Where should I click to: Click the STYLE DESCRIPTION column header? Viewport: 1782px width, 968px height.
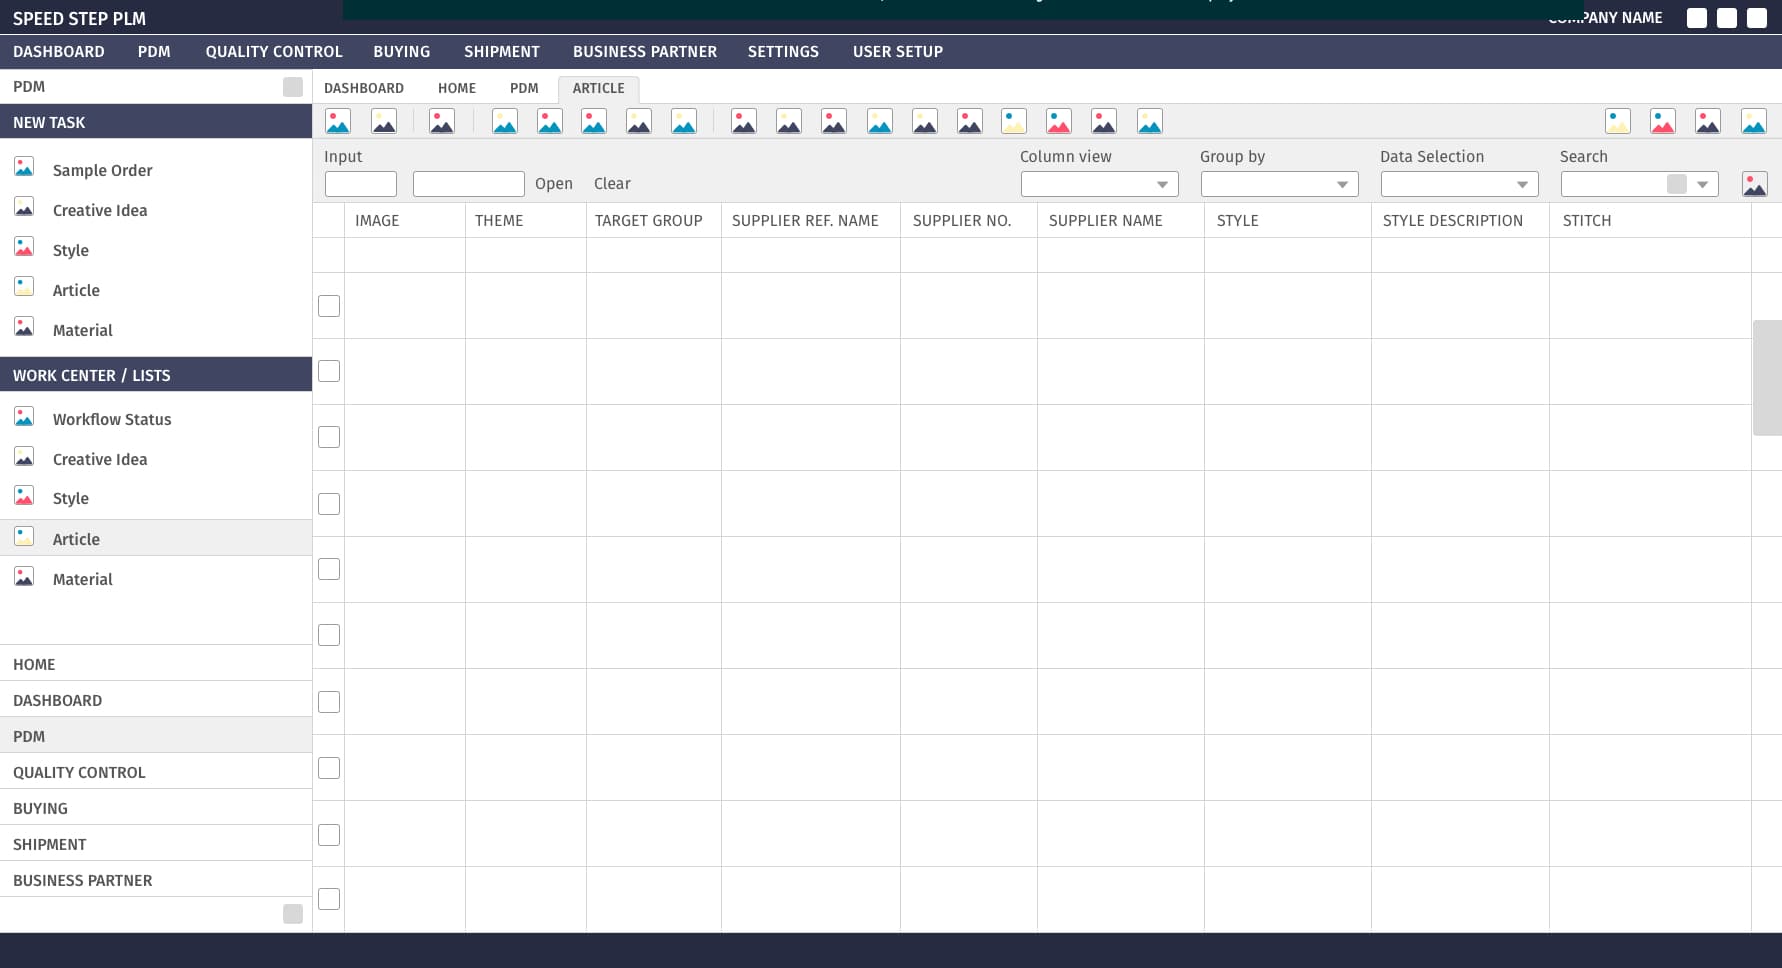1452,221
